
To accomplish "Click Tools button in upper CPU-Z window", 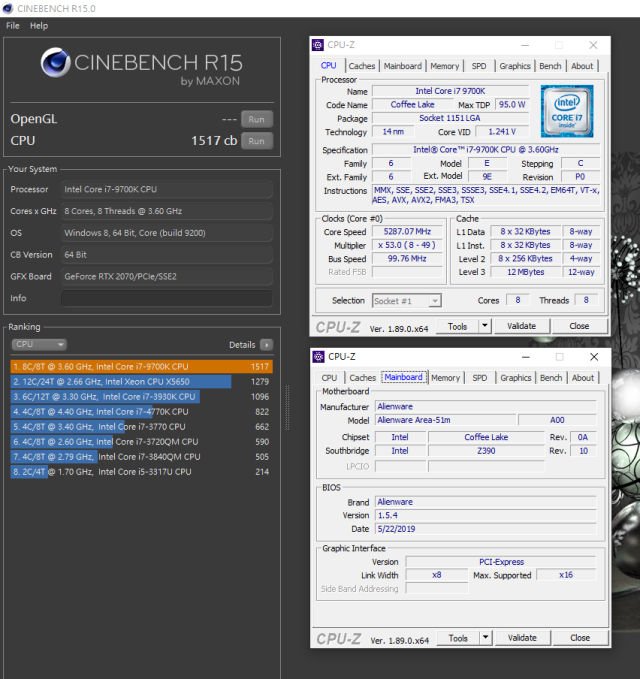I will tap(457, 326).
